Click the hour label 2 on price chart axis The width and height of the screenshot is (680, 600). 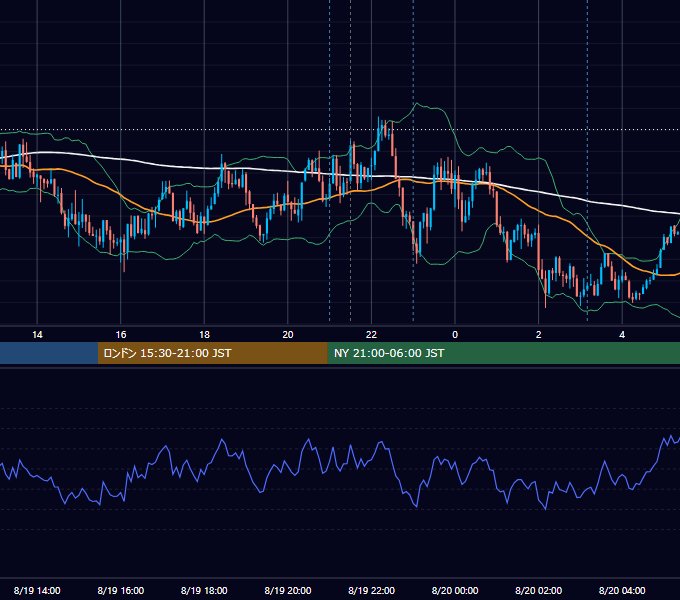(539, 334)
